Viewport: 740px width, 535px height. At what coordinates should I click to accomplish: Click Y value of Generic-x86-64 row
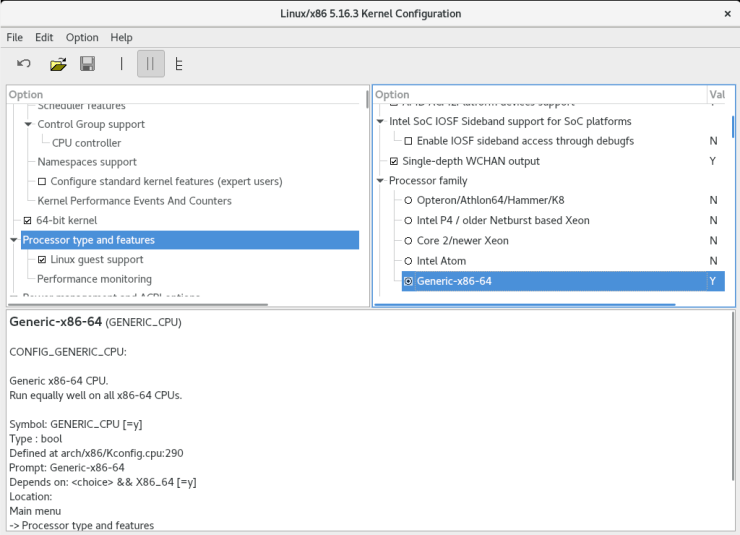(713, 281)
